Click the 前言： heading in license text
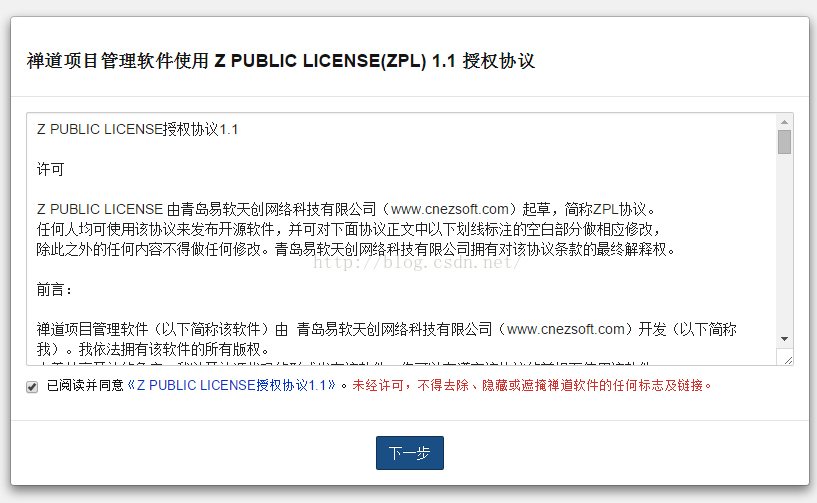817x503 pixels. pyautogui.click(x=54, y=289)
